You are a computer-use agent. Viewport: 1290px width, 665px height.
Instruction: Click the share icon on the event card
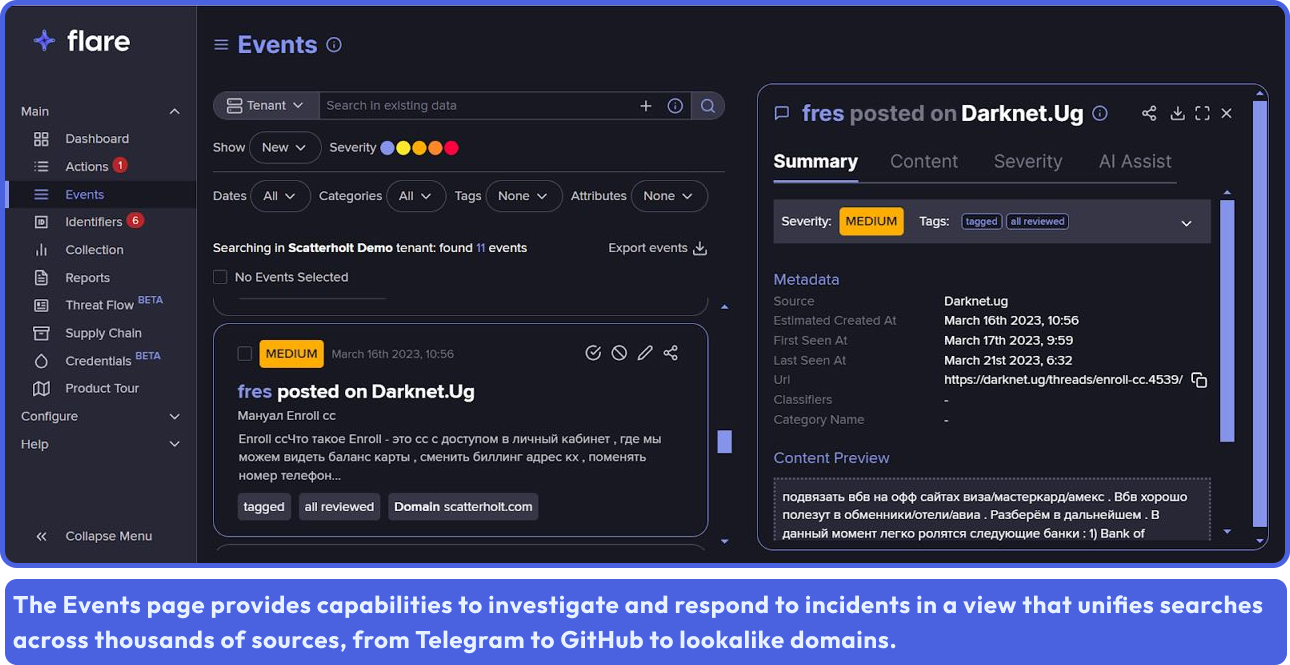(x=671, y=353)
